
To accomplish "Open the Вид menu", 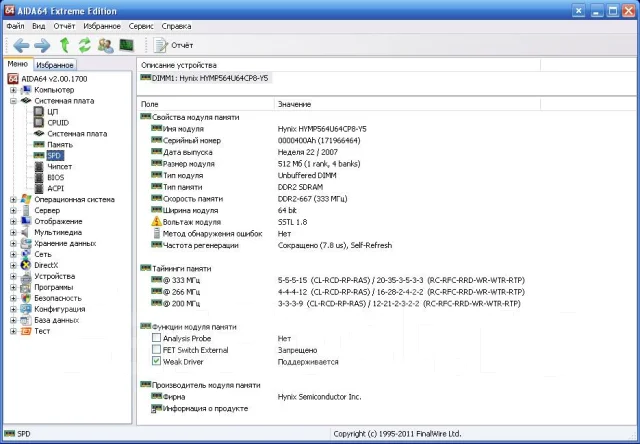I will [x=39, y=26].
